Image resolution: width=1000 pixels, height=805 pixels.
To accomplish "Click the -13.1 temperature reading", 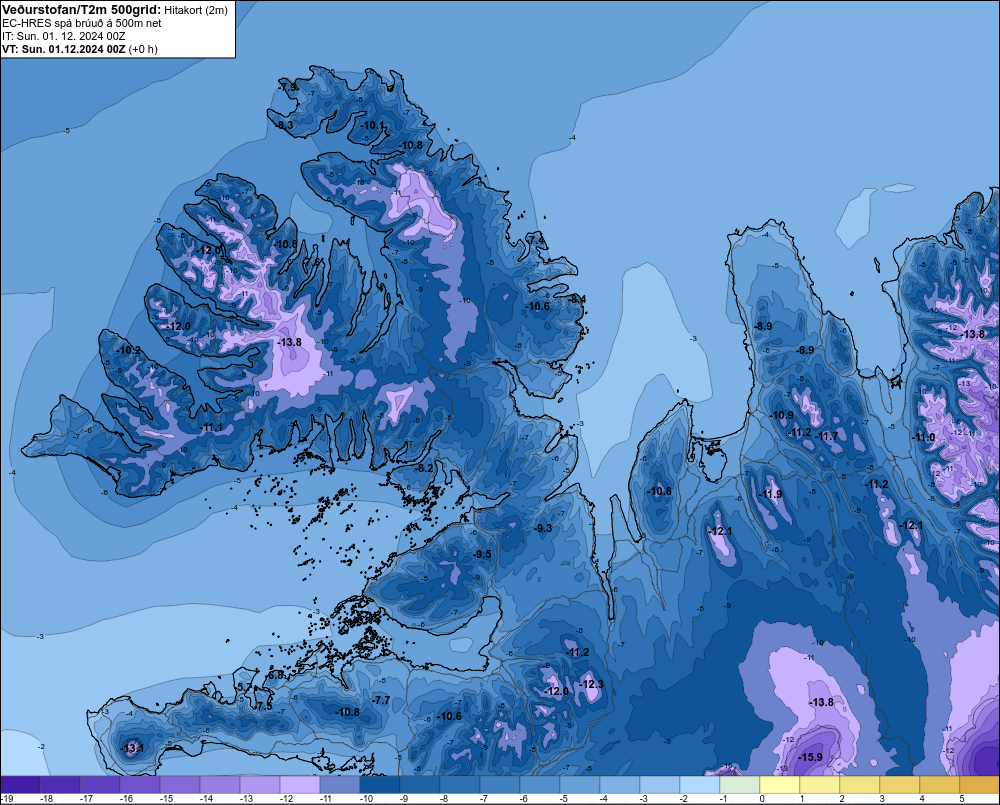I will 133,748.
